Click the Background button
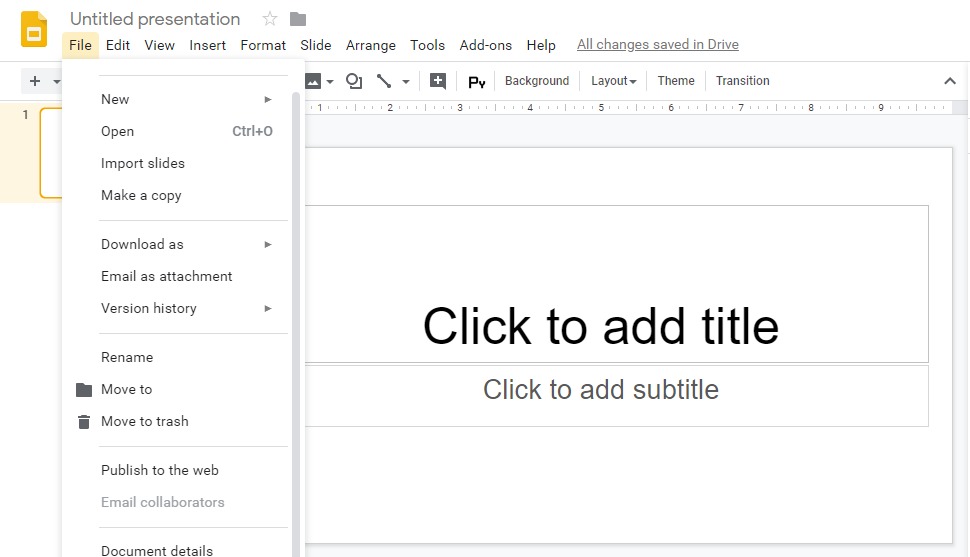This screenshot has height=557, width=970. click(537, 80)
